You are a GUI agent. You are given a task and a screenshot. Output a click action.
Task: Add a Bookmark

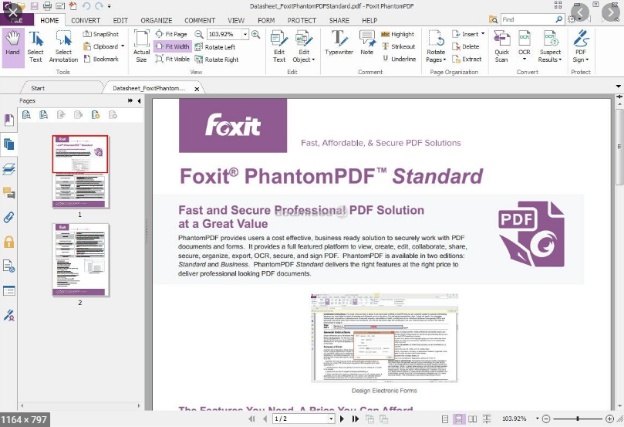click(x=101, y=59)
